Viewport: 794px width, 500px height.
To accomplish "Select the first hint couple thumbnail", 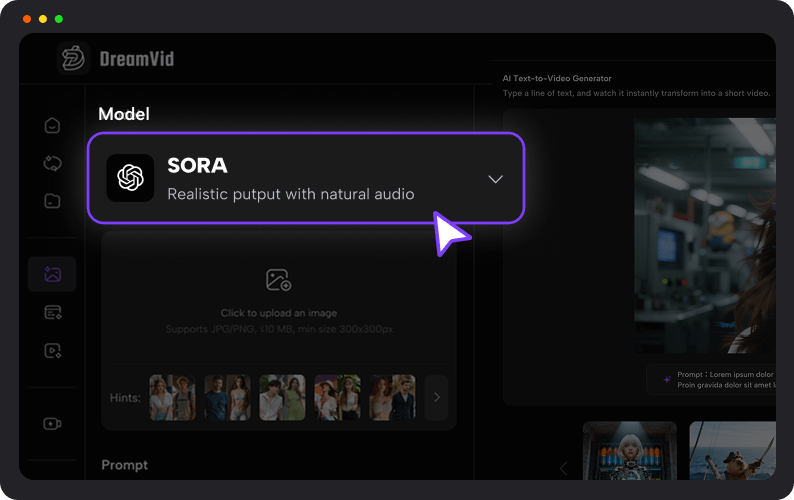I will 172,398.
